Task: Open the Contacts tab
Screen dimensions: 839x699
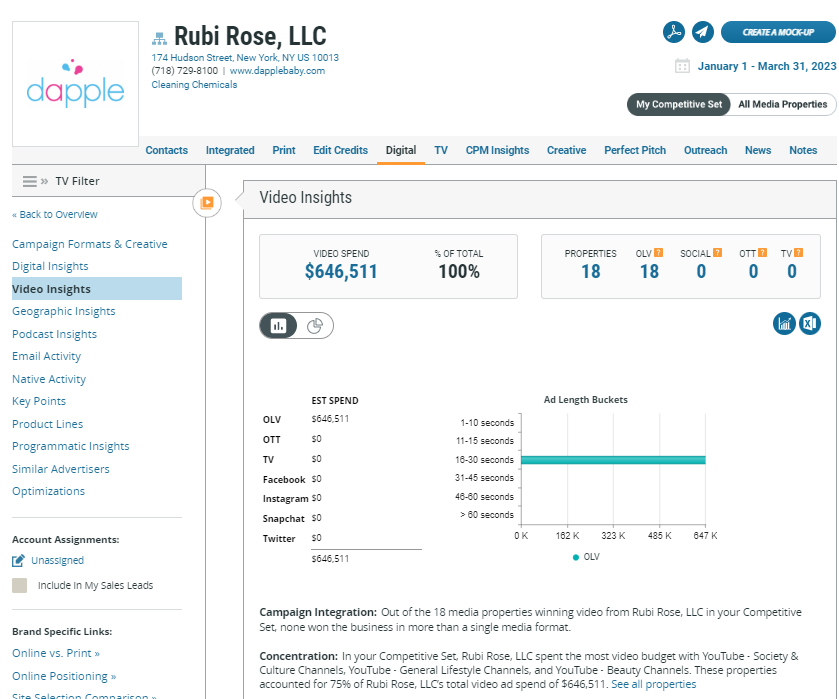Action: [x=166, y=150]
